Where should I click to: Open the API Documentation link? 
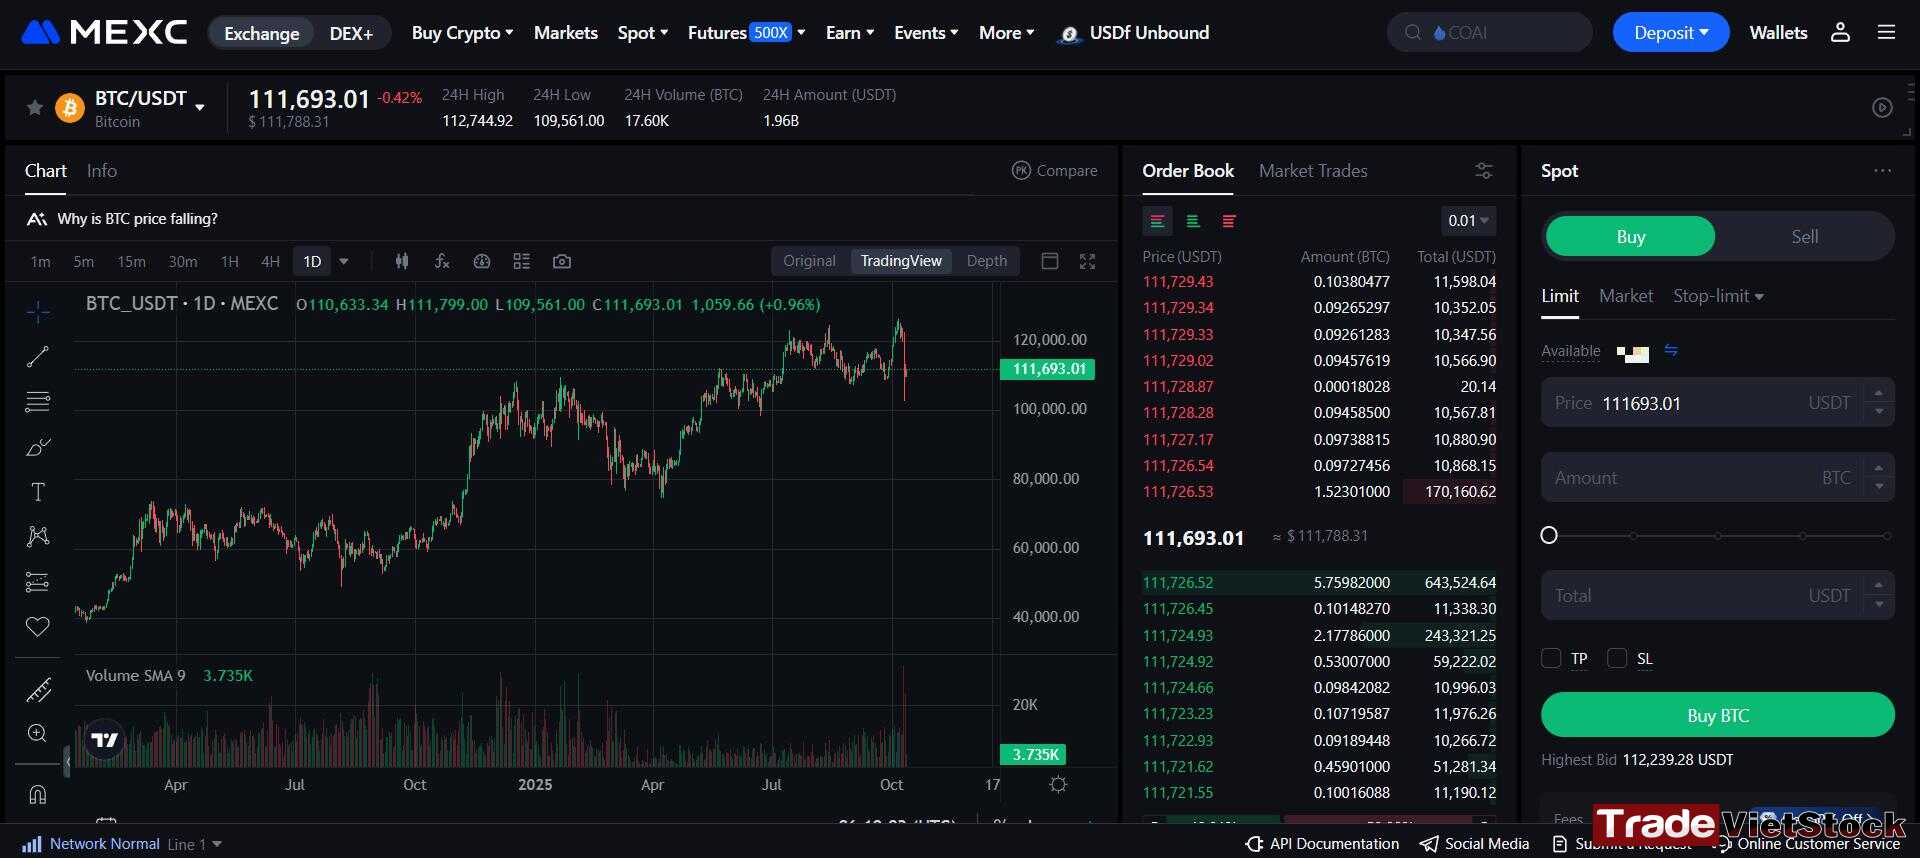click(1322, 844)
